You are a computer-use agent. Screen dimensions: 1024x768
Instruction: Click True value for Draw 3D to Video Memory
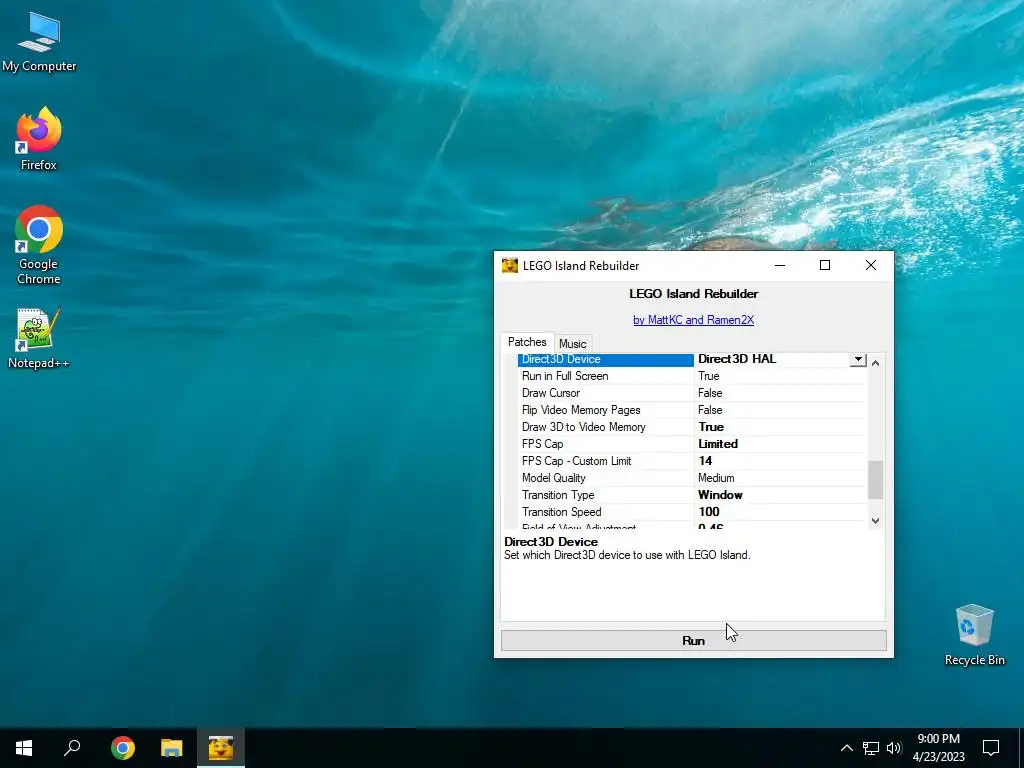711,427
